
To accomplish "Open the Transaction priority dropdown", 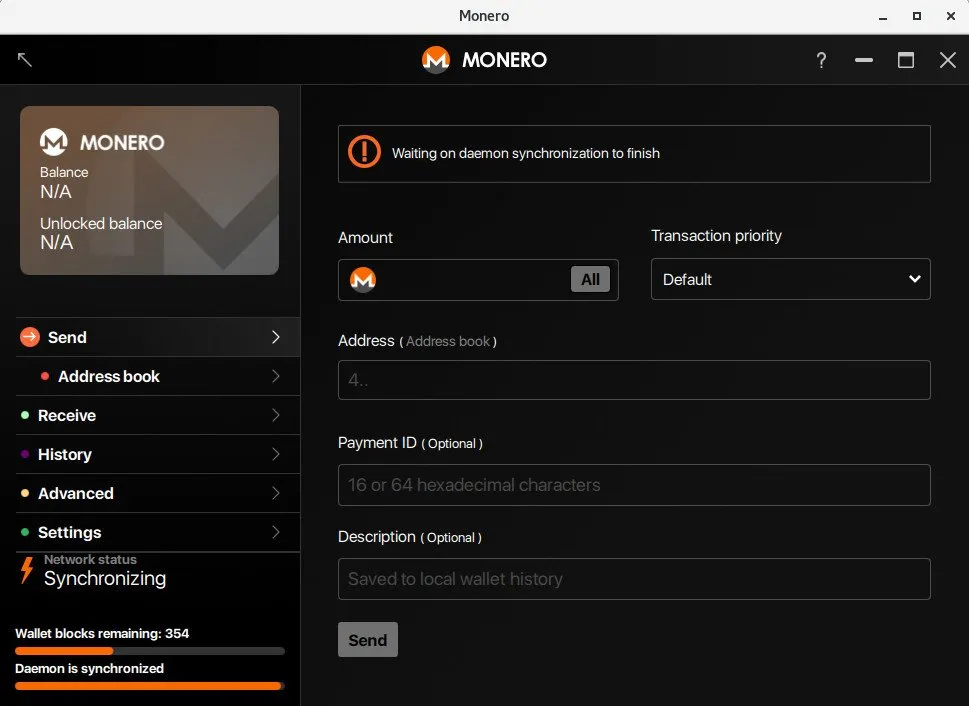I will click(790, 279).
